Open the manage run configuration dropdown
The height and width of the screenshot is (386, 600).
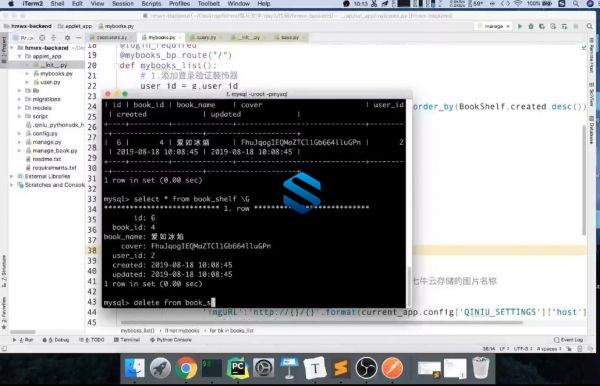coord(493,26)
